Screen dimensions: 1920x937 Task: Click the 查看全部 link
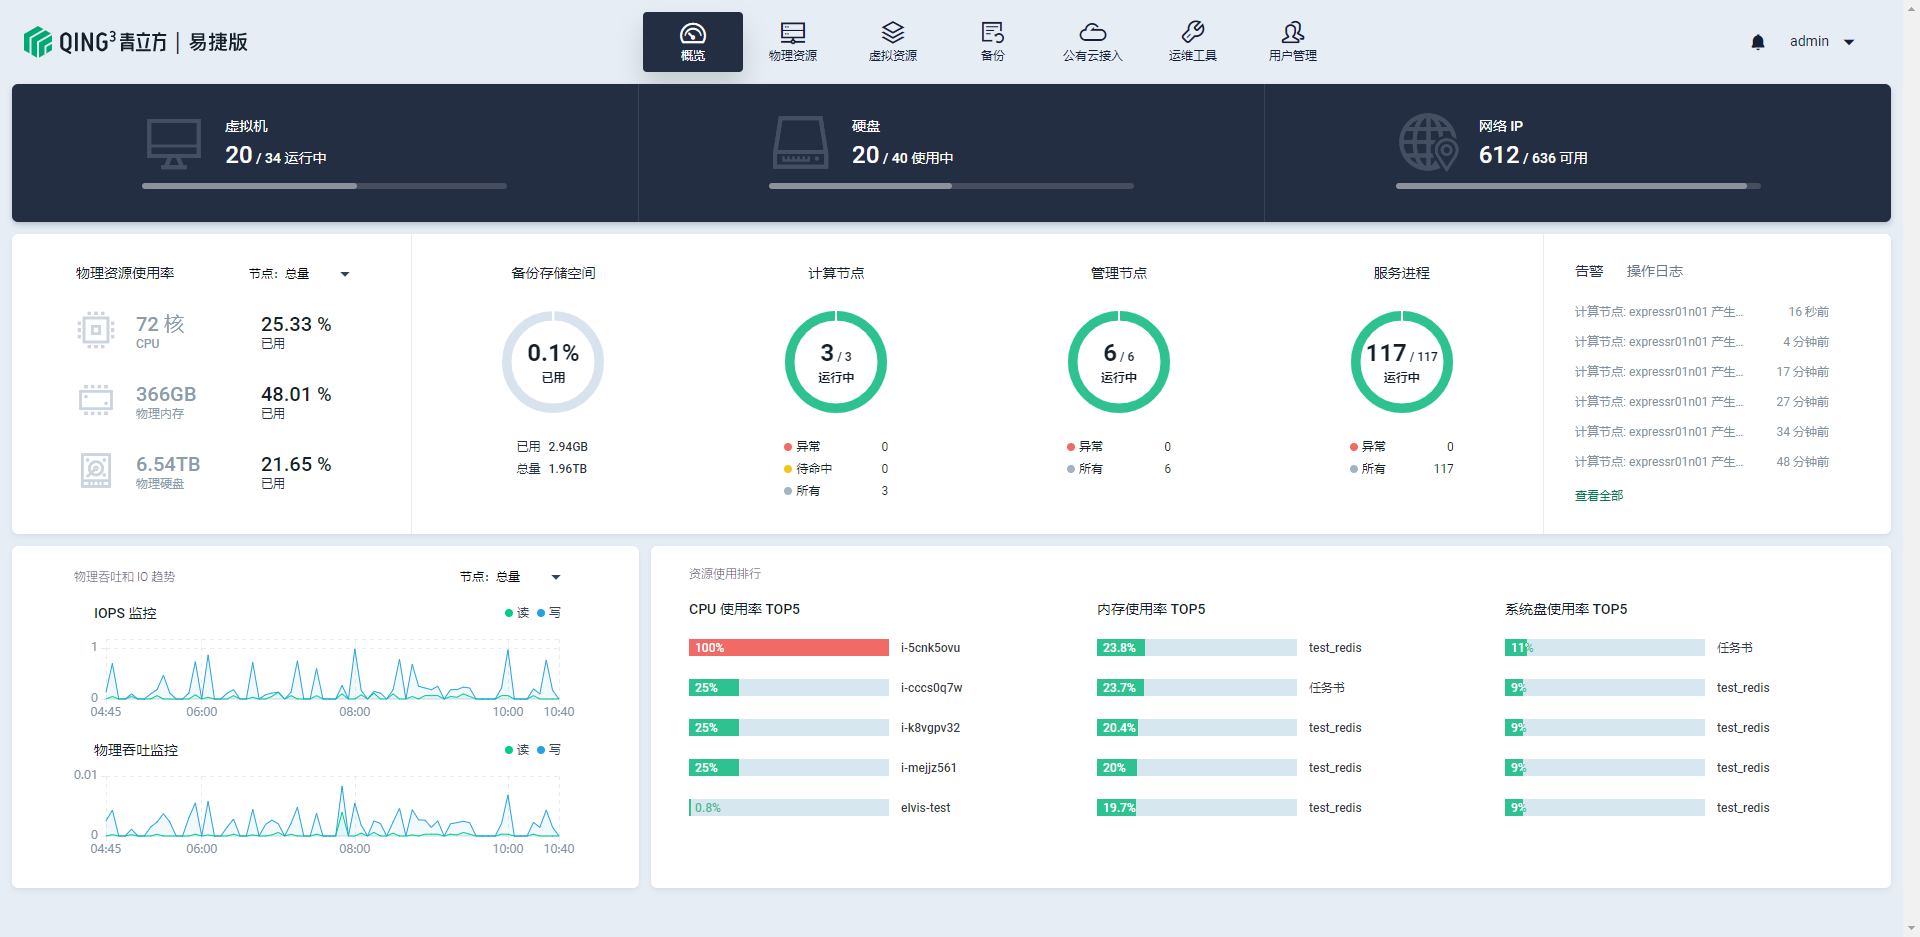(1598, 496)
